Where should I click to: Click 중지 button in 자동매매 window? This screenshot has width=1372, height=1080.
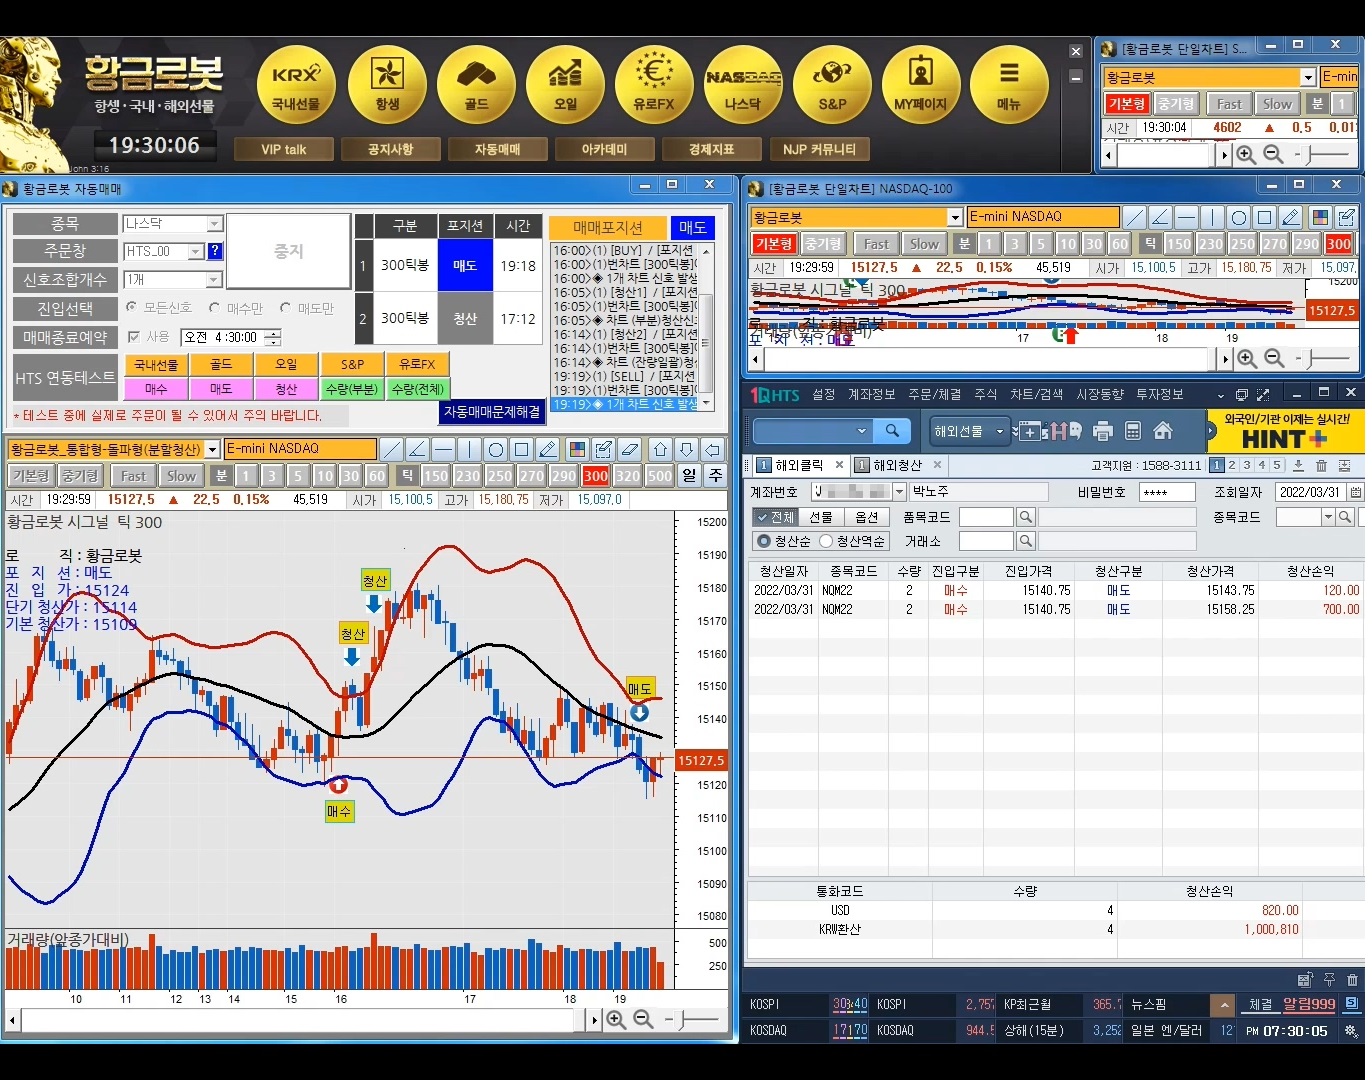(x=289, y=252)
